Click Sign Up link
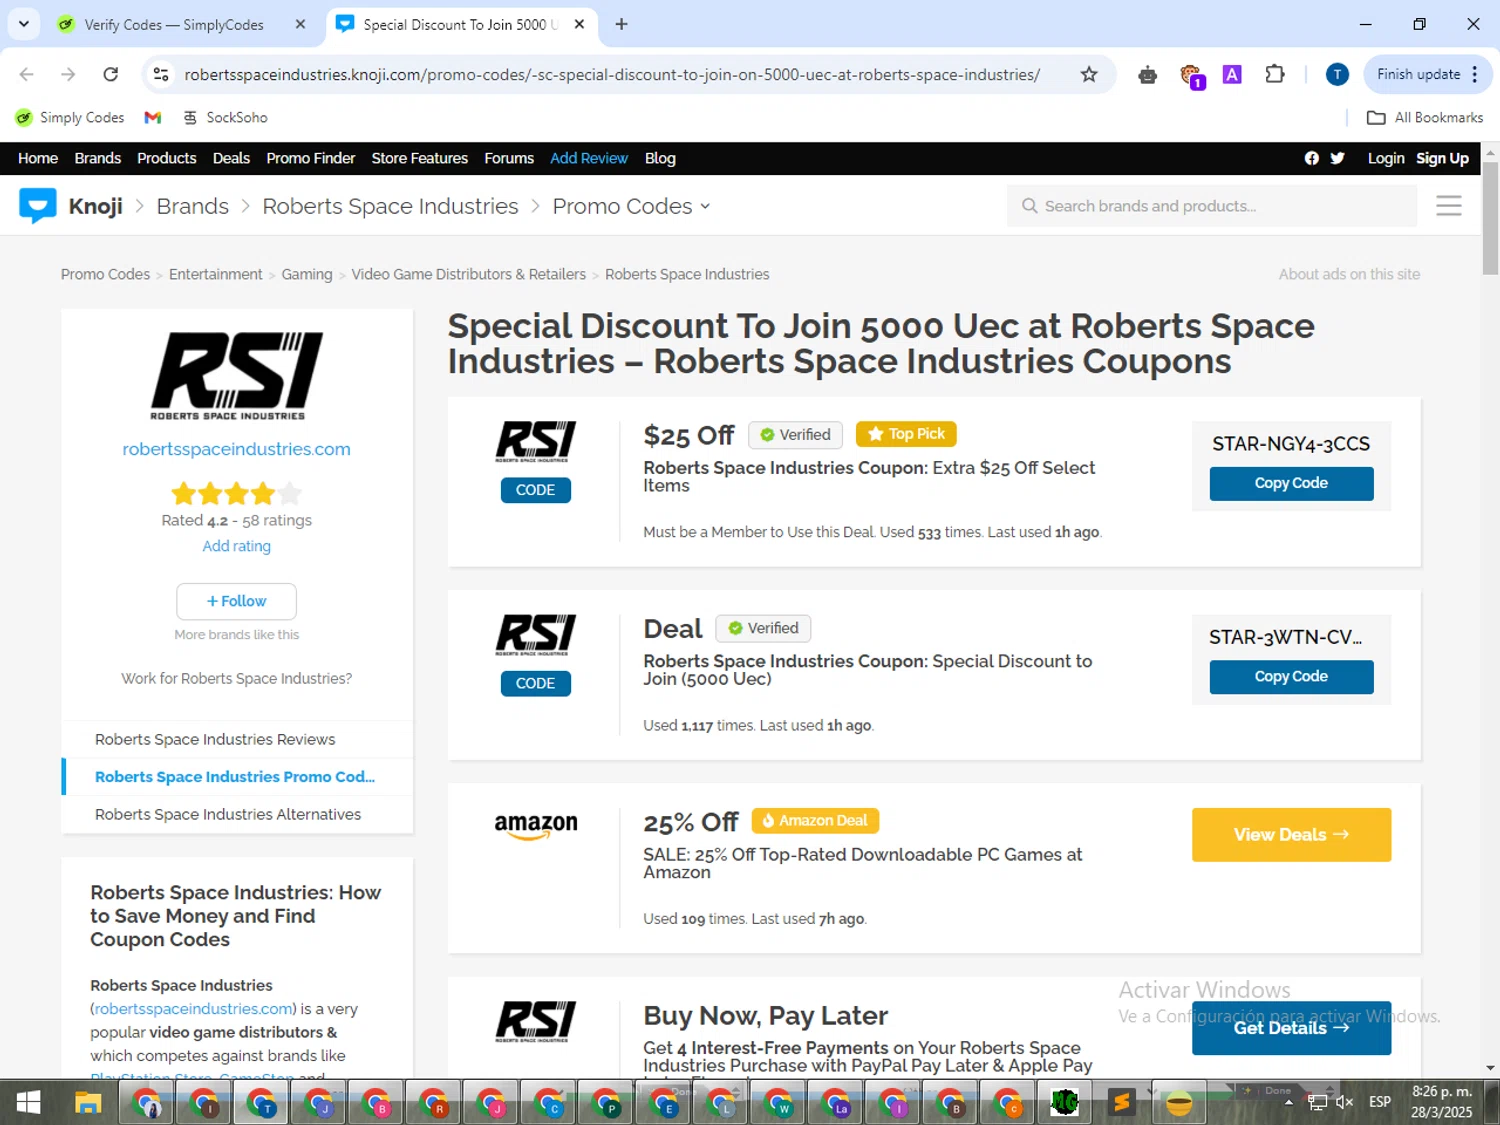Image resolution: width=1500 pixels, height=1125 pixels. (1442, 158)
